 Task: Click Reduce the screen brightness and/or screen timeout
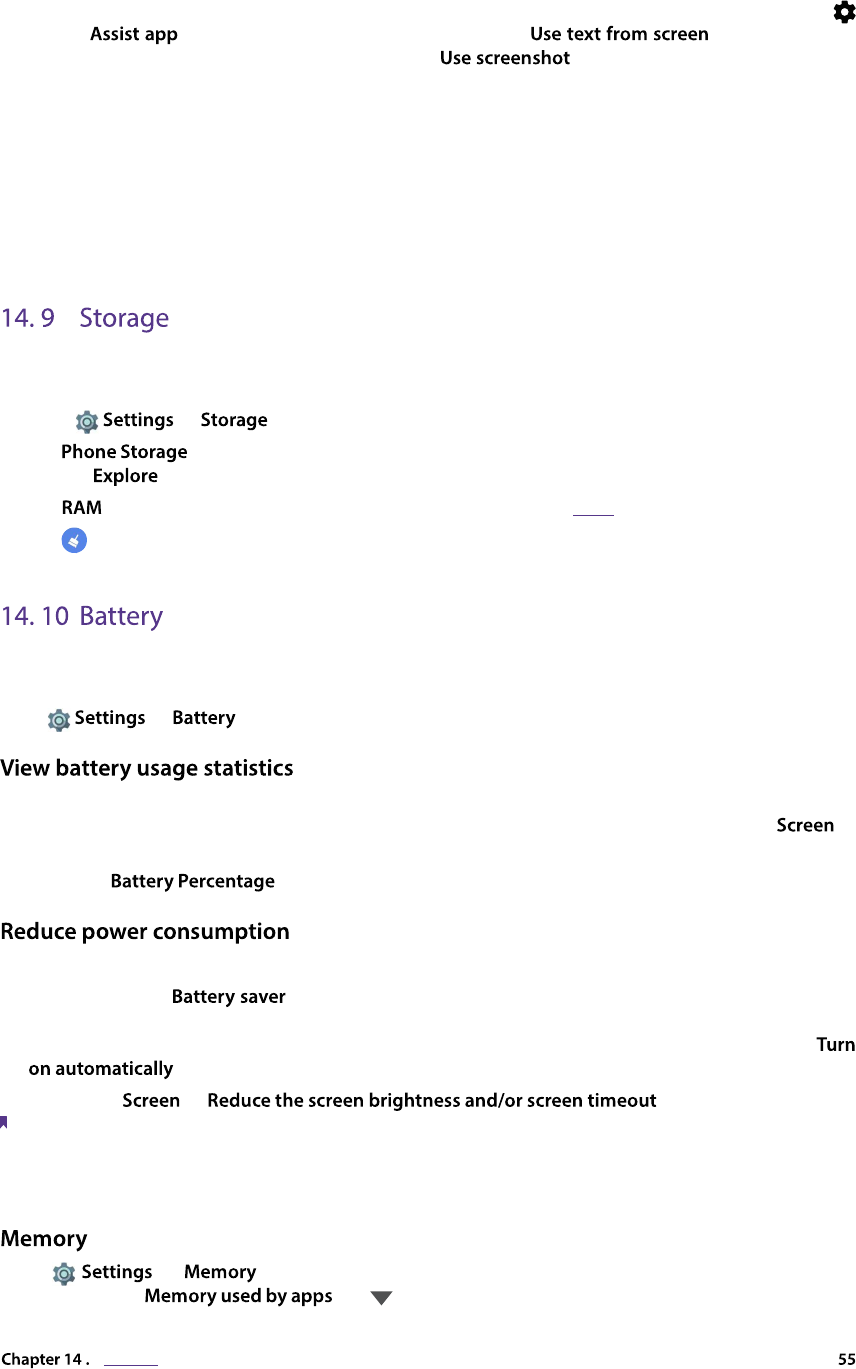coord(432,1101)
